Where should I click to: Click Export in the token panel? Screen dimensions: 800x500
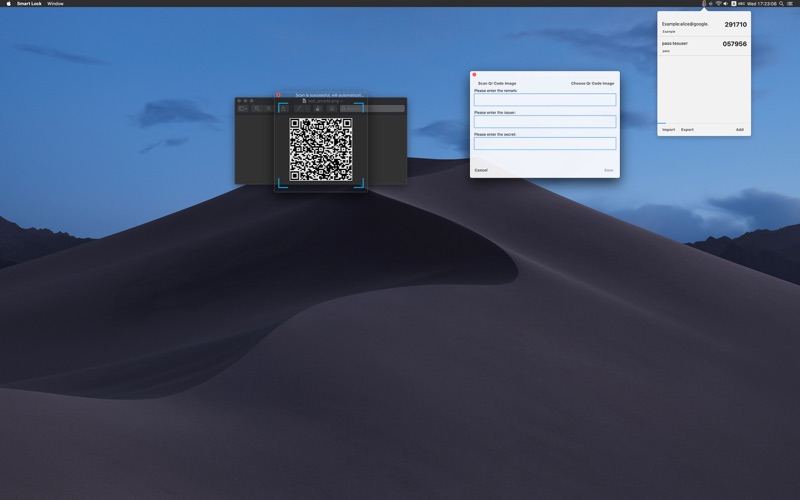tap(687, 130)
